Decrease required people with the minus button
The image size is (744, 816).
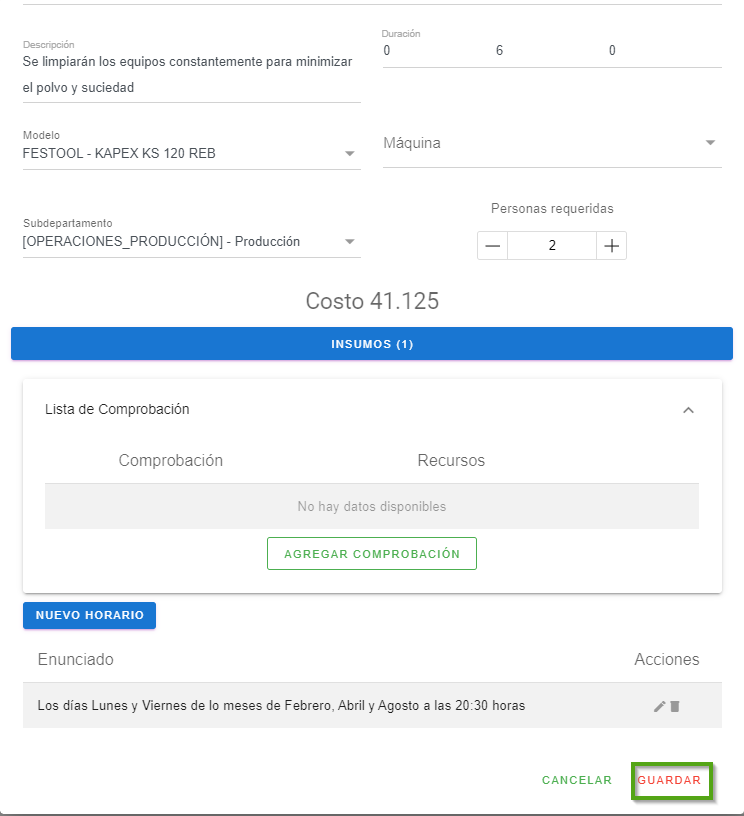tap(492, 246)
